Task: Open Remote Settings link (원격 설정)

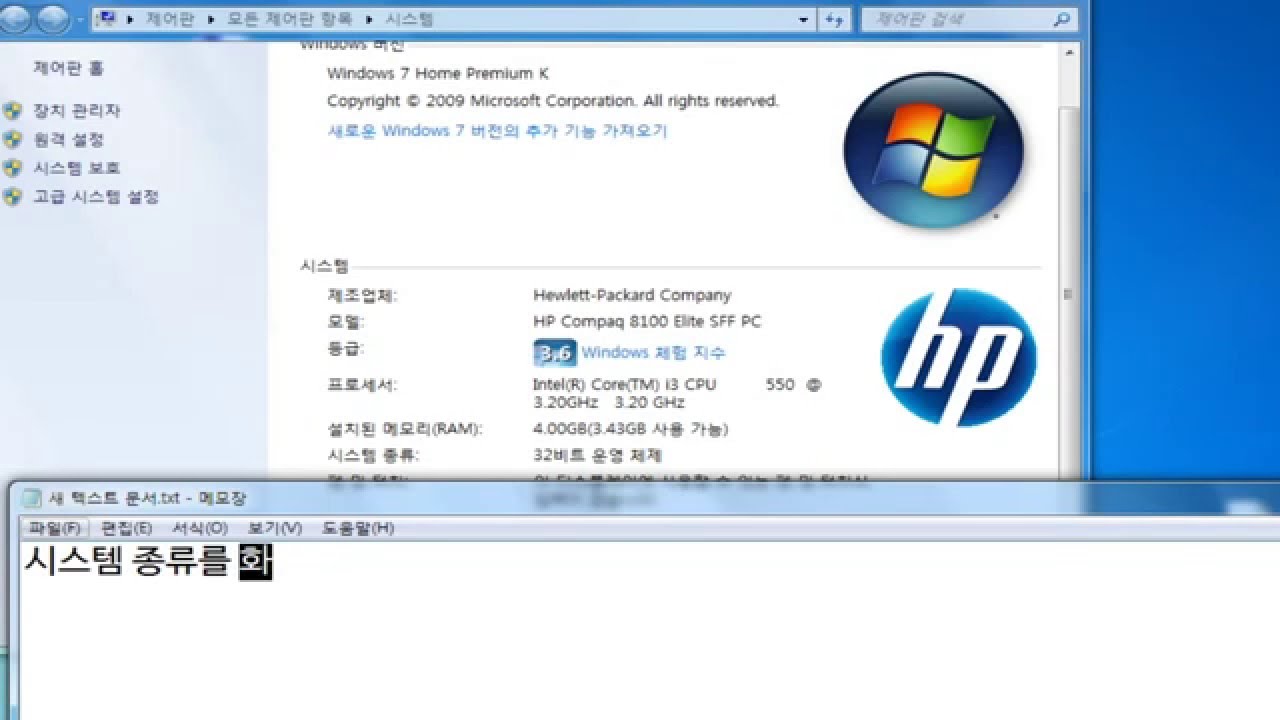Action: 68,140
